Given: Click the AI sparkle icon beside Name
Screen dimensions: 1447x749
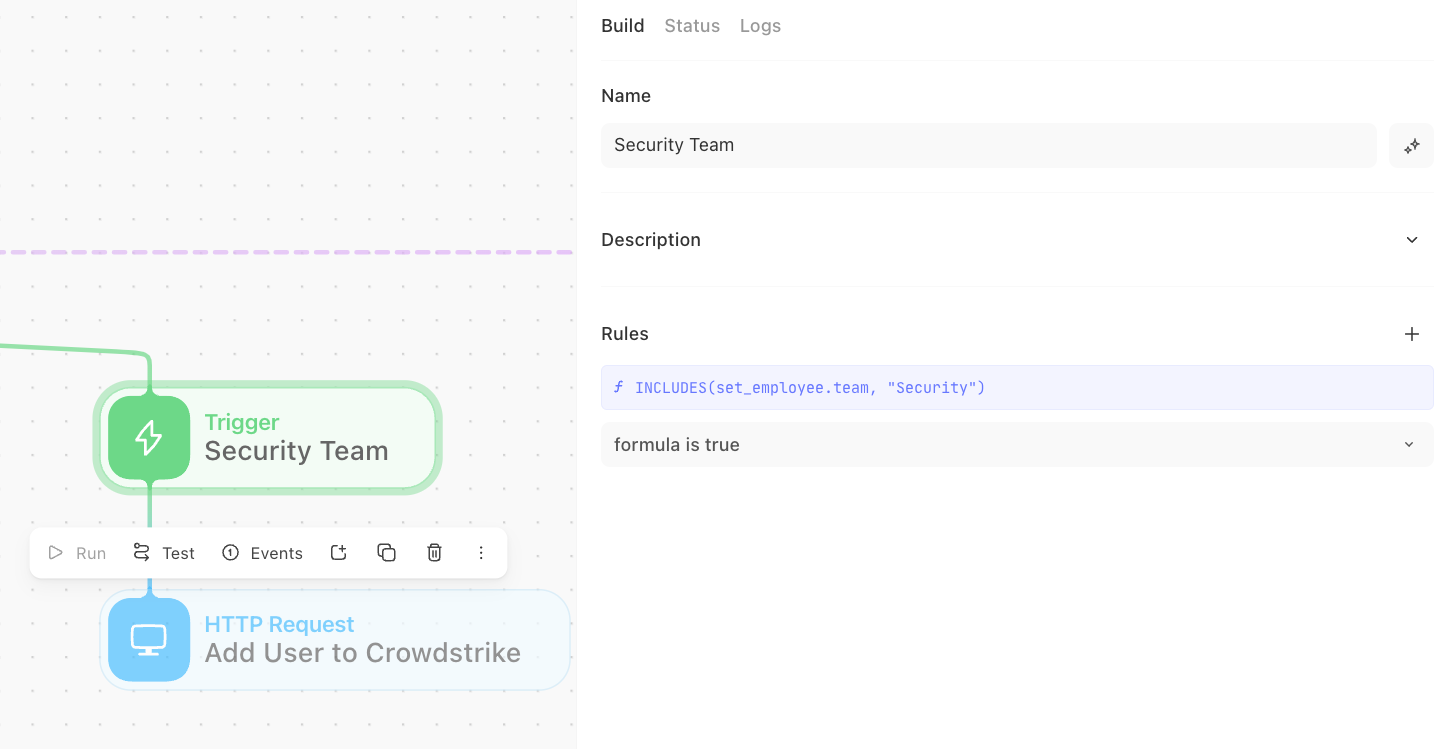Looking at the screenshot, I should pos(1412,146).
